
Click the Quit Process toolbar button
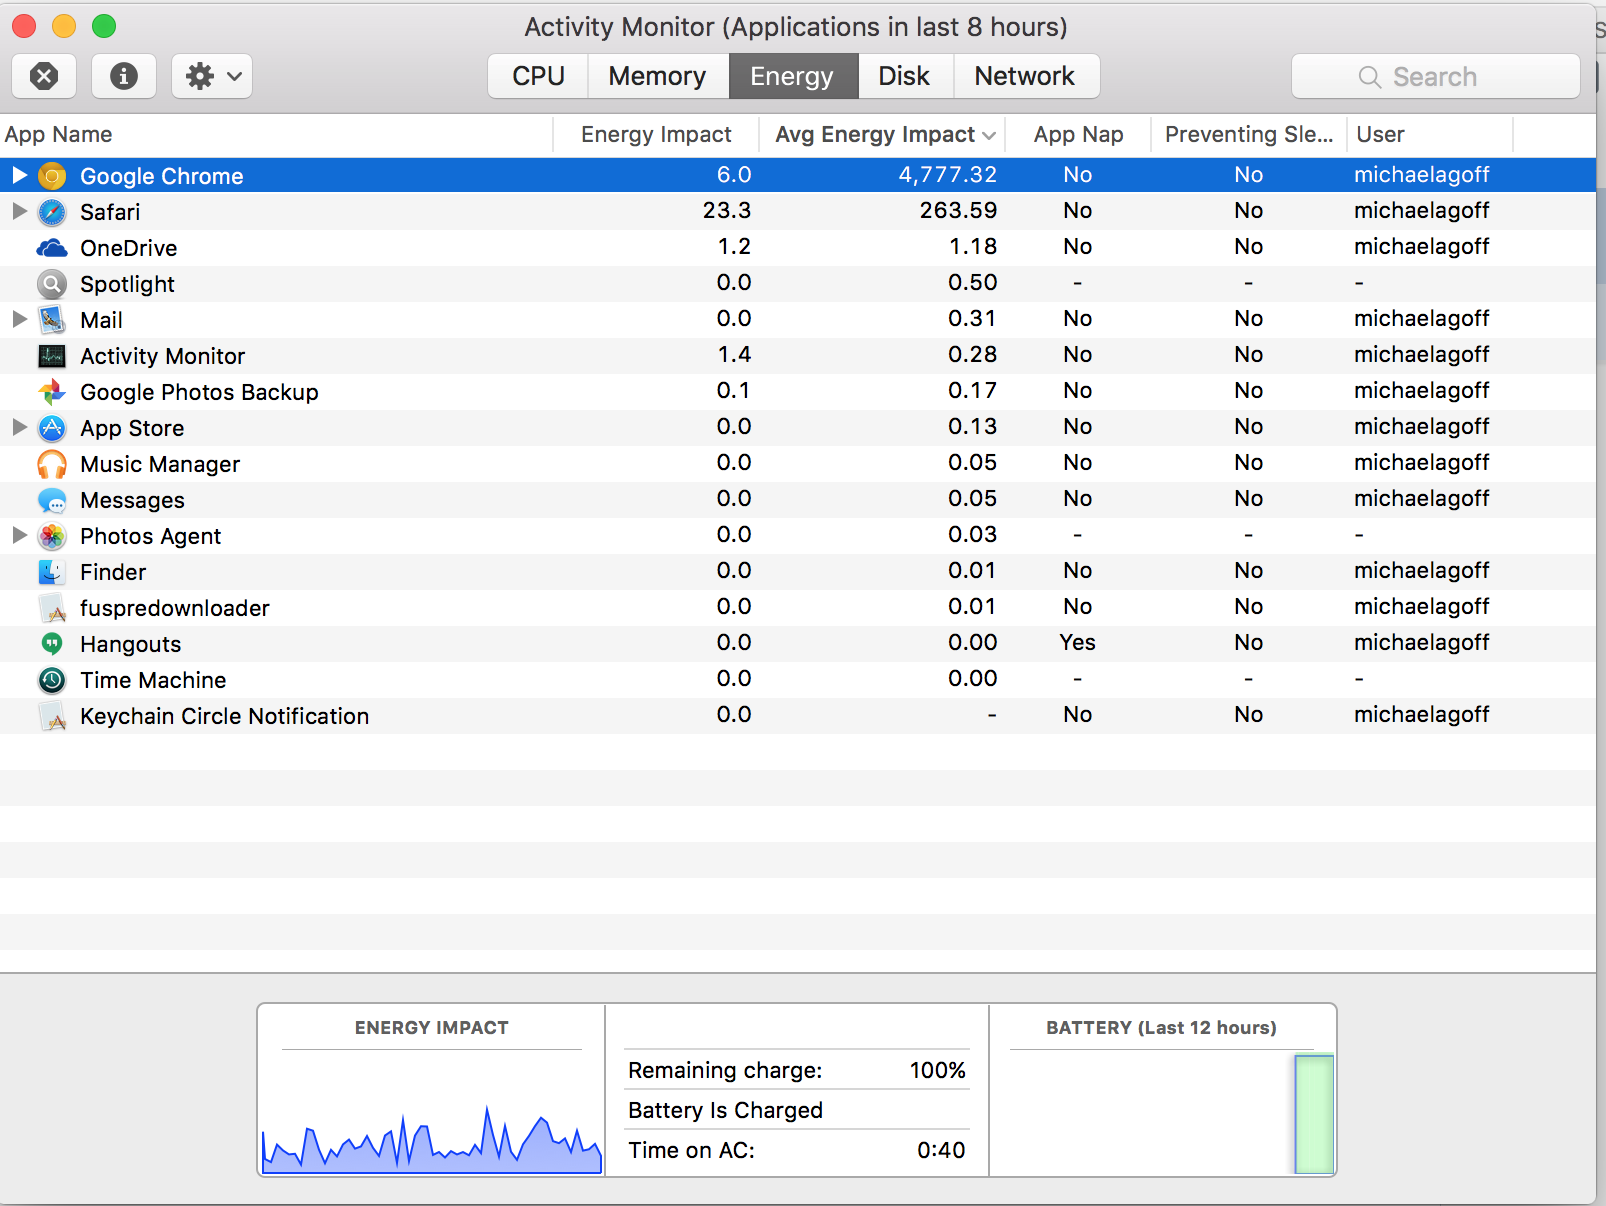point(44,76)
